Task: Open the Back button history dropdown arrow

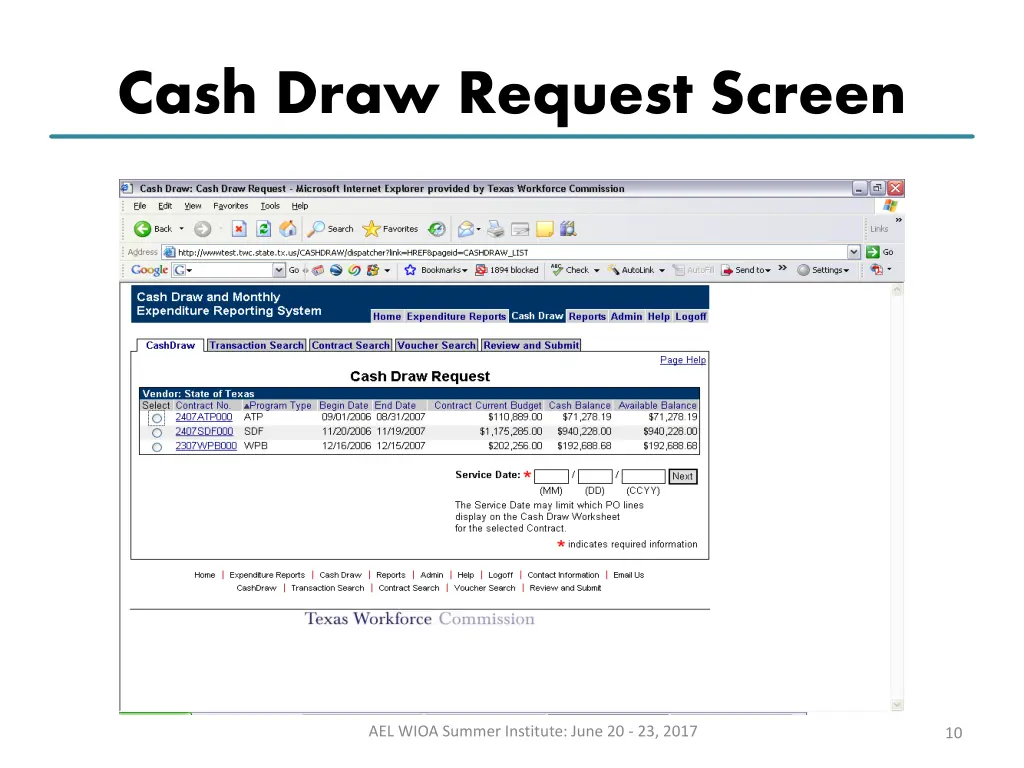Action: pyautogui.click(x=182, y=229)
